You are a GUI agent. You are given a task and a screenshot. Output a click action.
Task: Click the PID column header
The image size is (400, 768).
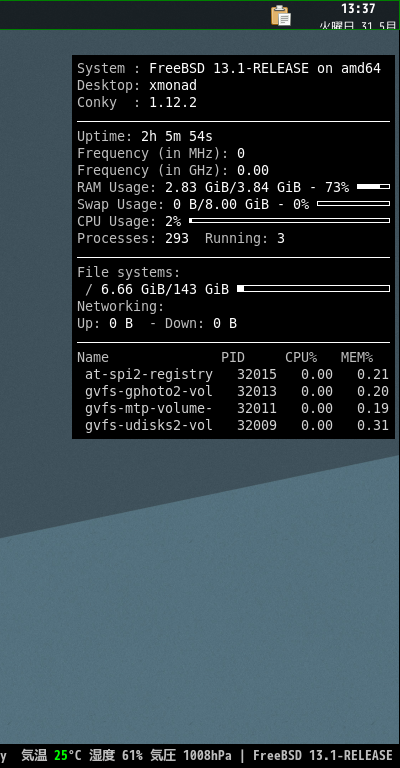pos(233,358)
